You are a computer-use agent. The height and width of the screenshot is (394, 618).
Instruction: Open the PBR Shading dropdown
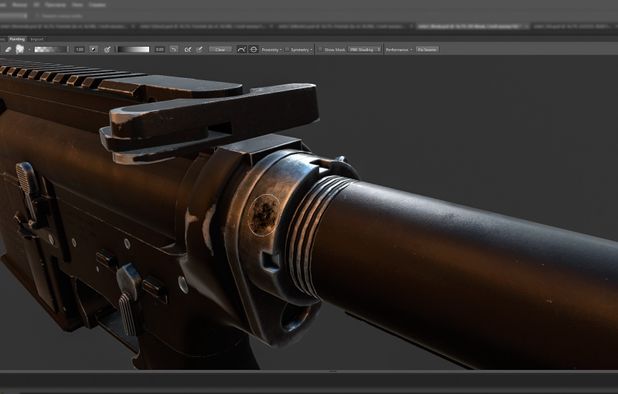coord(365,50)
